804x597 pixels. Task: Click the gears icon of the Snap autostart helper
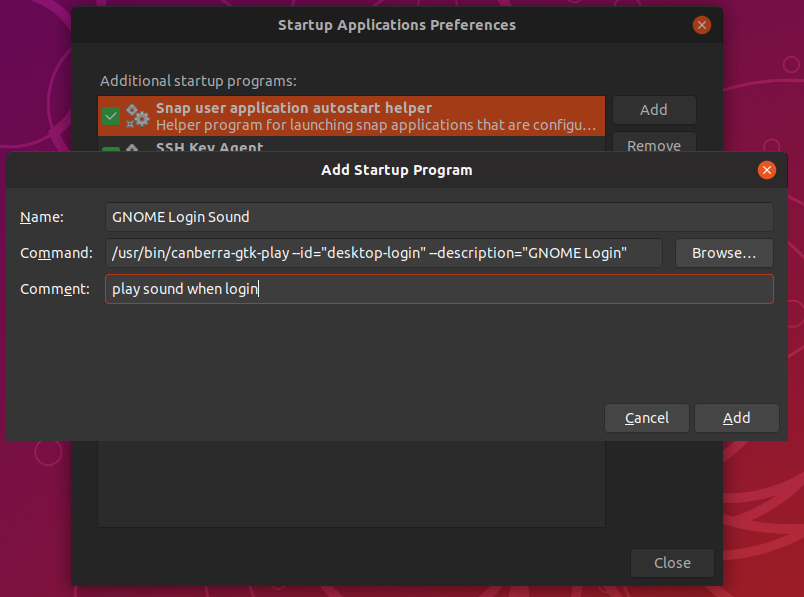tap(137, 116)
